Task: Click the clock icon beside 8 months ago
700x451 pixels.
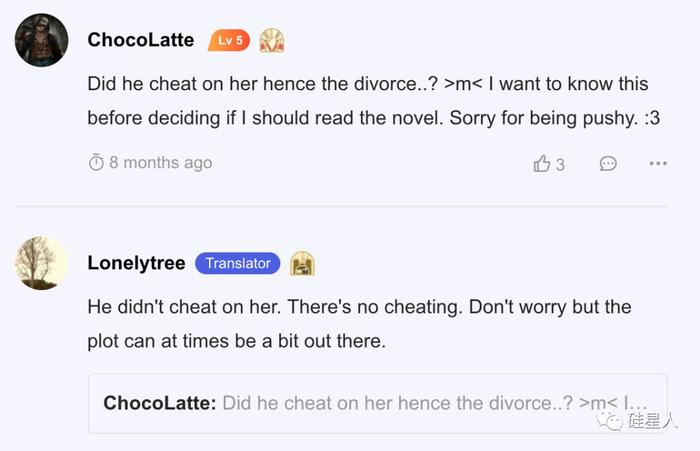Action: coord(96,163)
